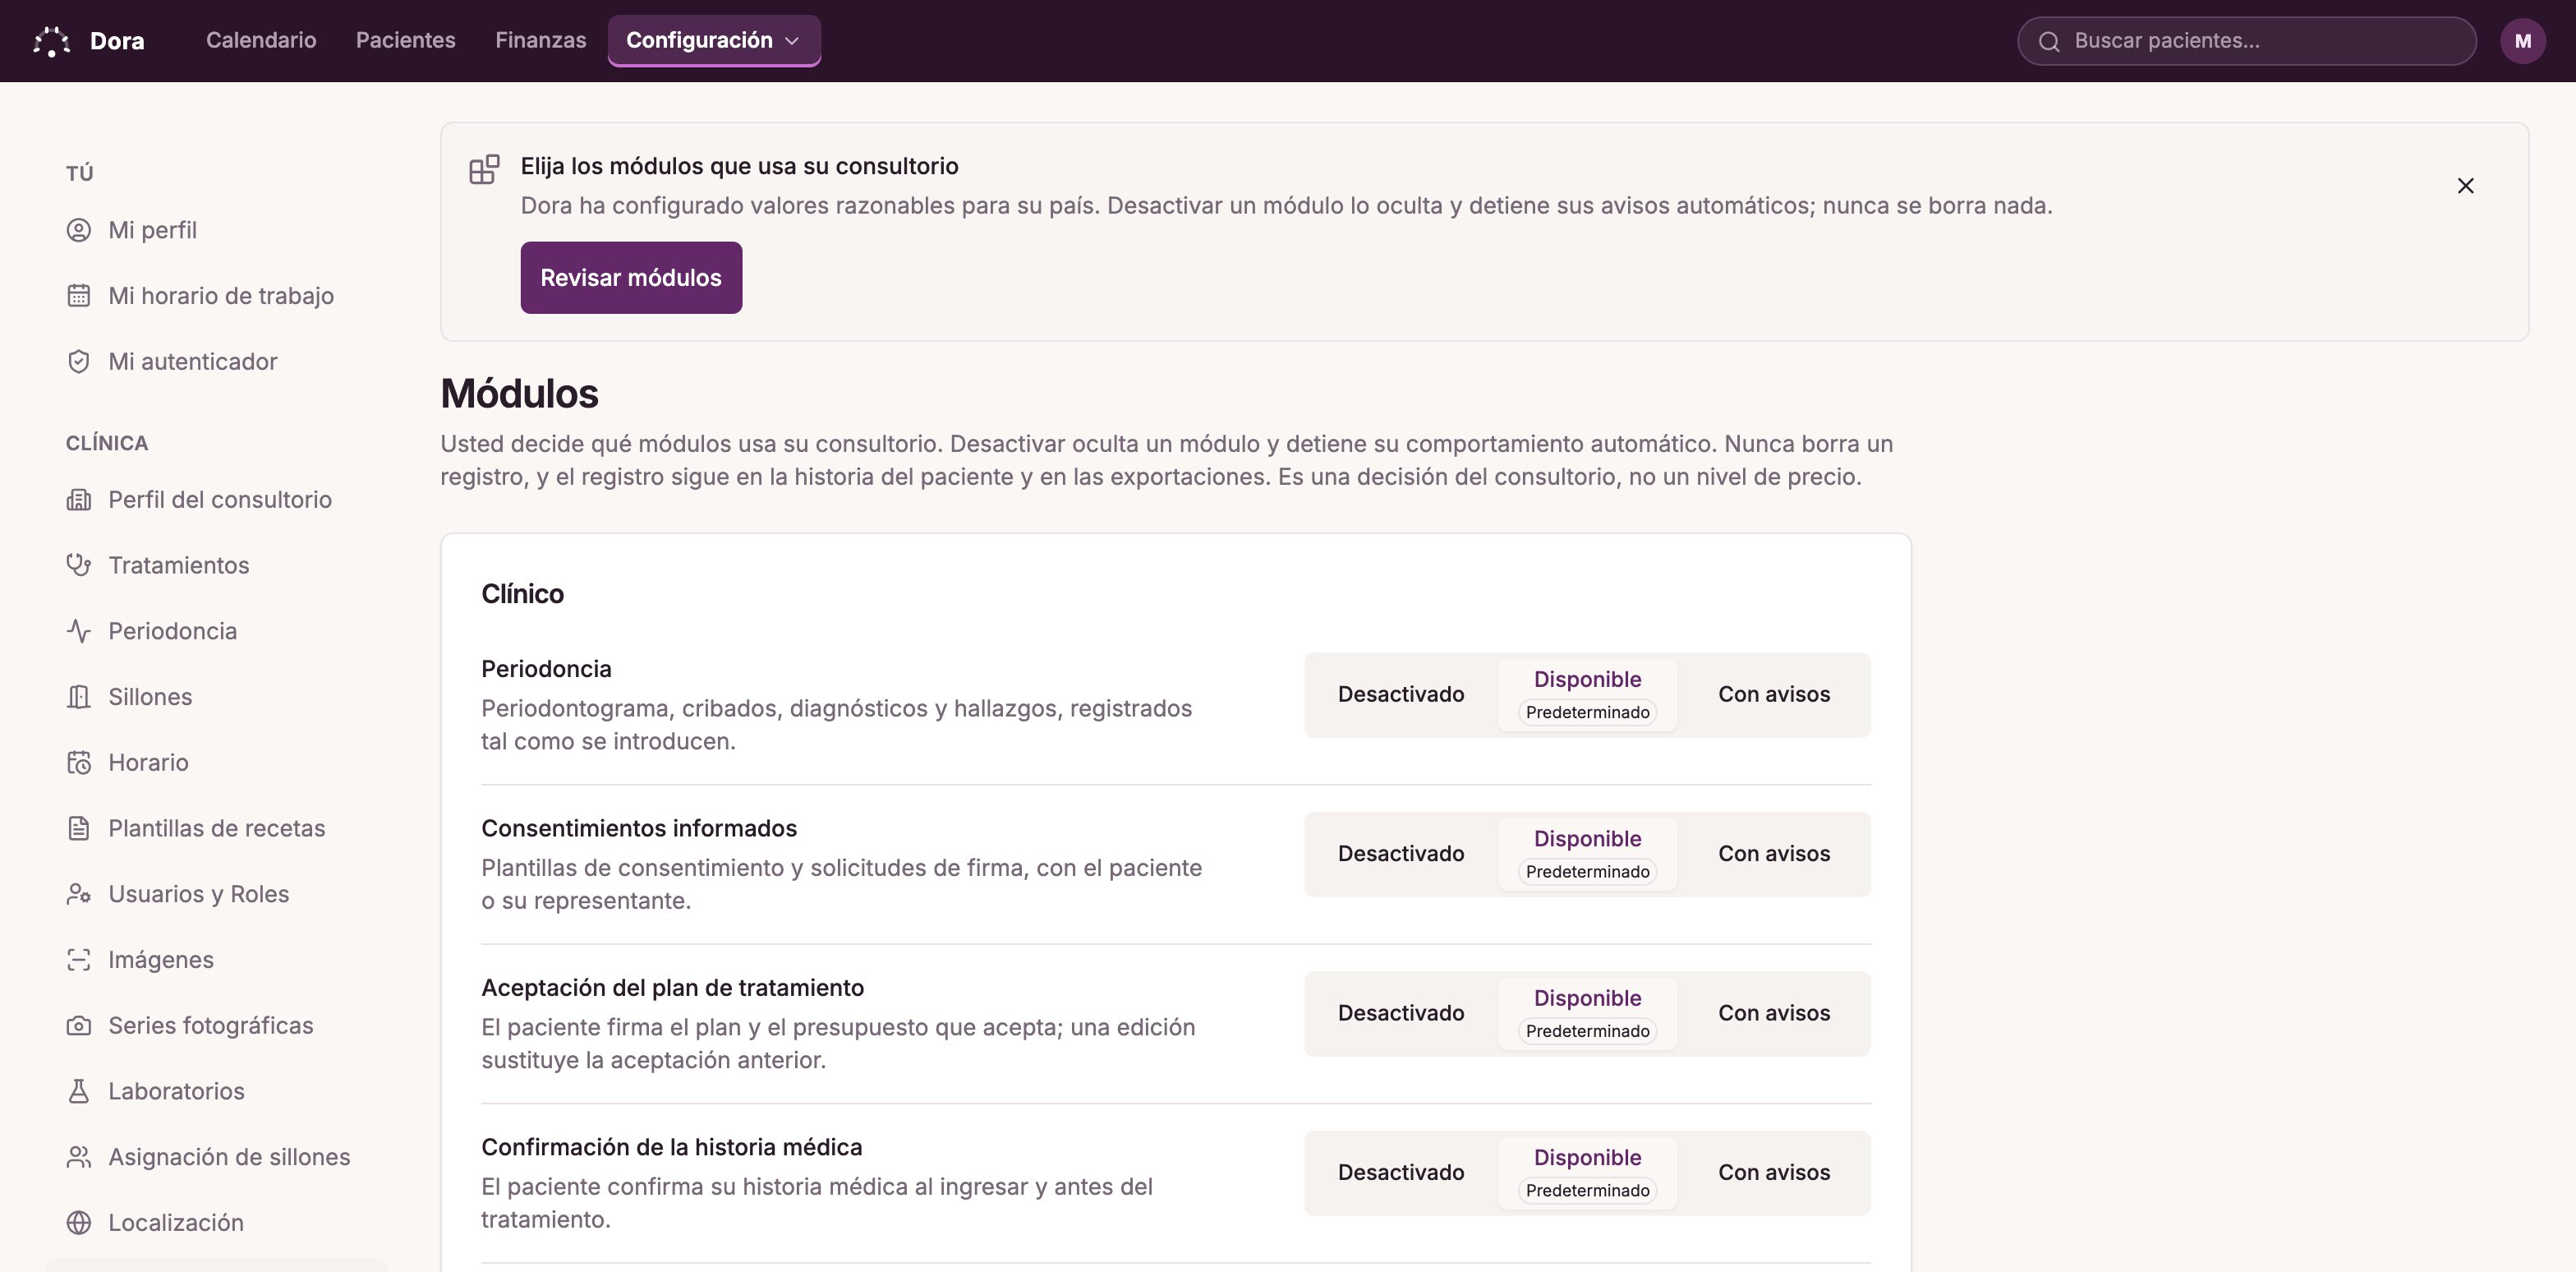Screen dimensions: 2576x1272
Task: Expand the Configuración dropdown menu
Action: point(714,41)
